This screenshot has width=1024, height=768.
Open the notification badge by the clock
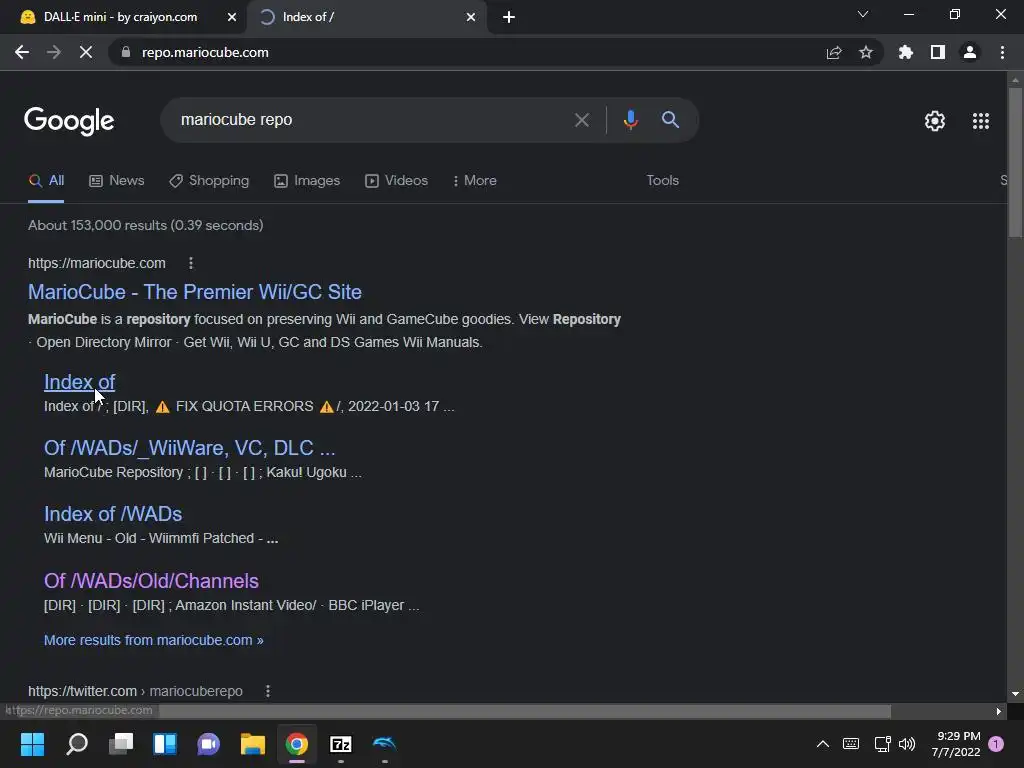click(996, 744)
